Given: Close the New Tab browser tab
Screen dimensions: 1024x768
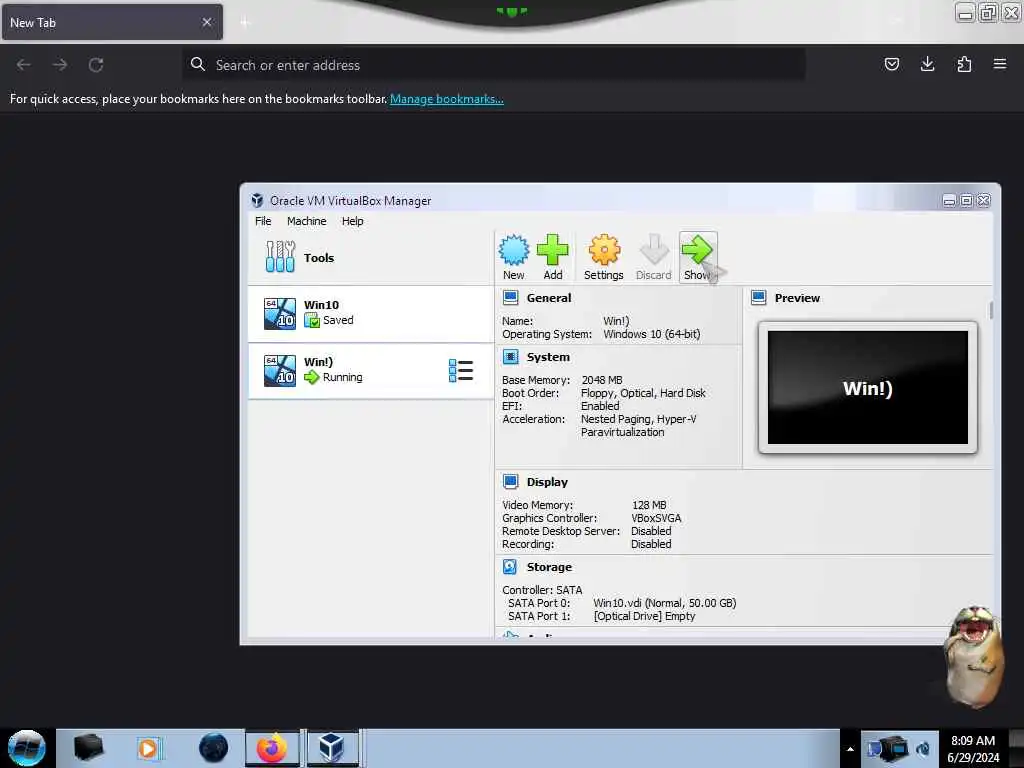Looking at the screenshot, I should pyautogui.click(x=206, y=22).
